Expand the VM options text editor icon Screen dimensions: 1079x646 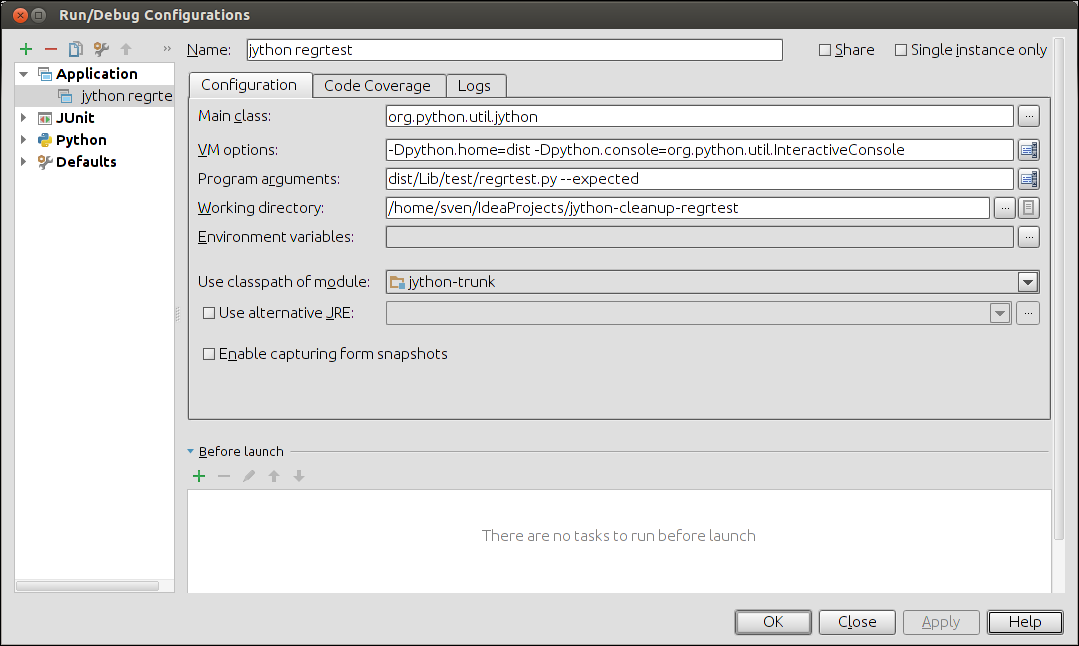[x=1028, y=150]
